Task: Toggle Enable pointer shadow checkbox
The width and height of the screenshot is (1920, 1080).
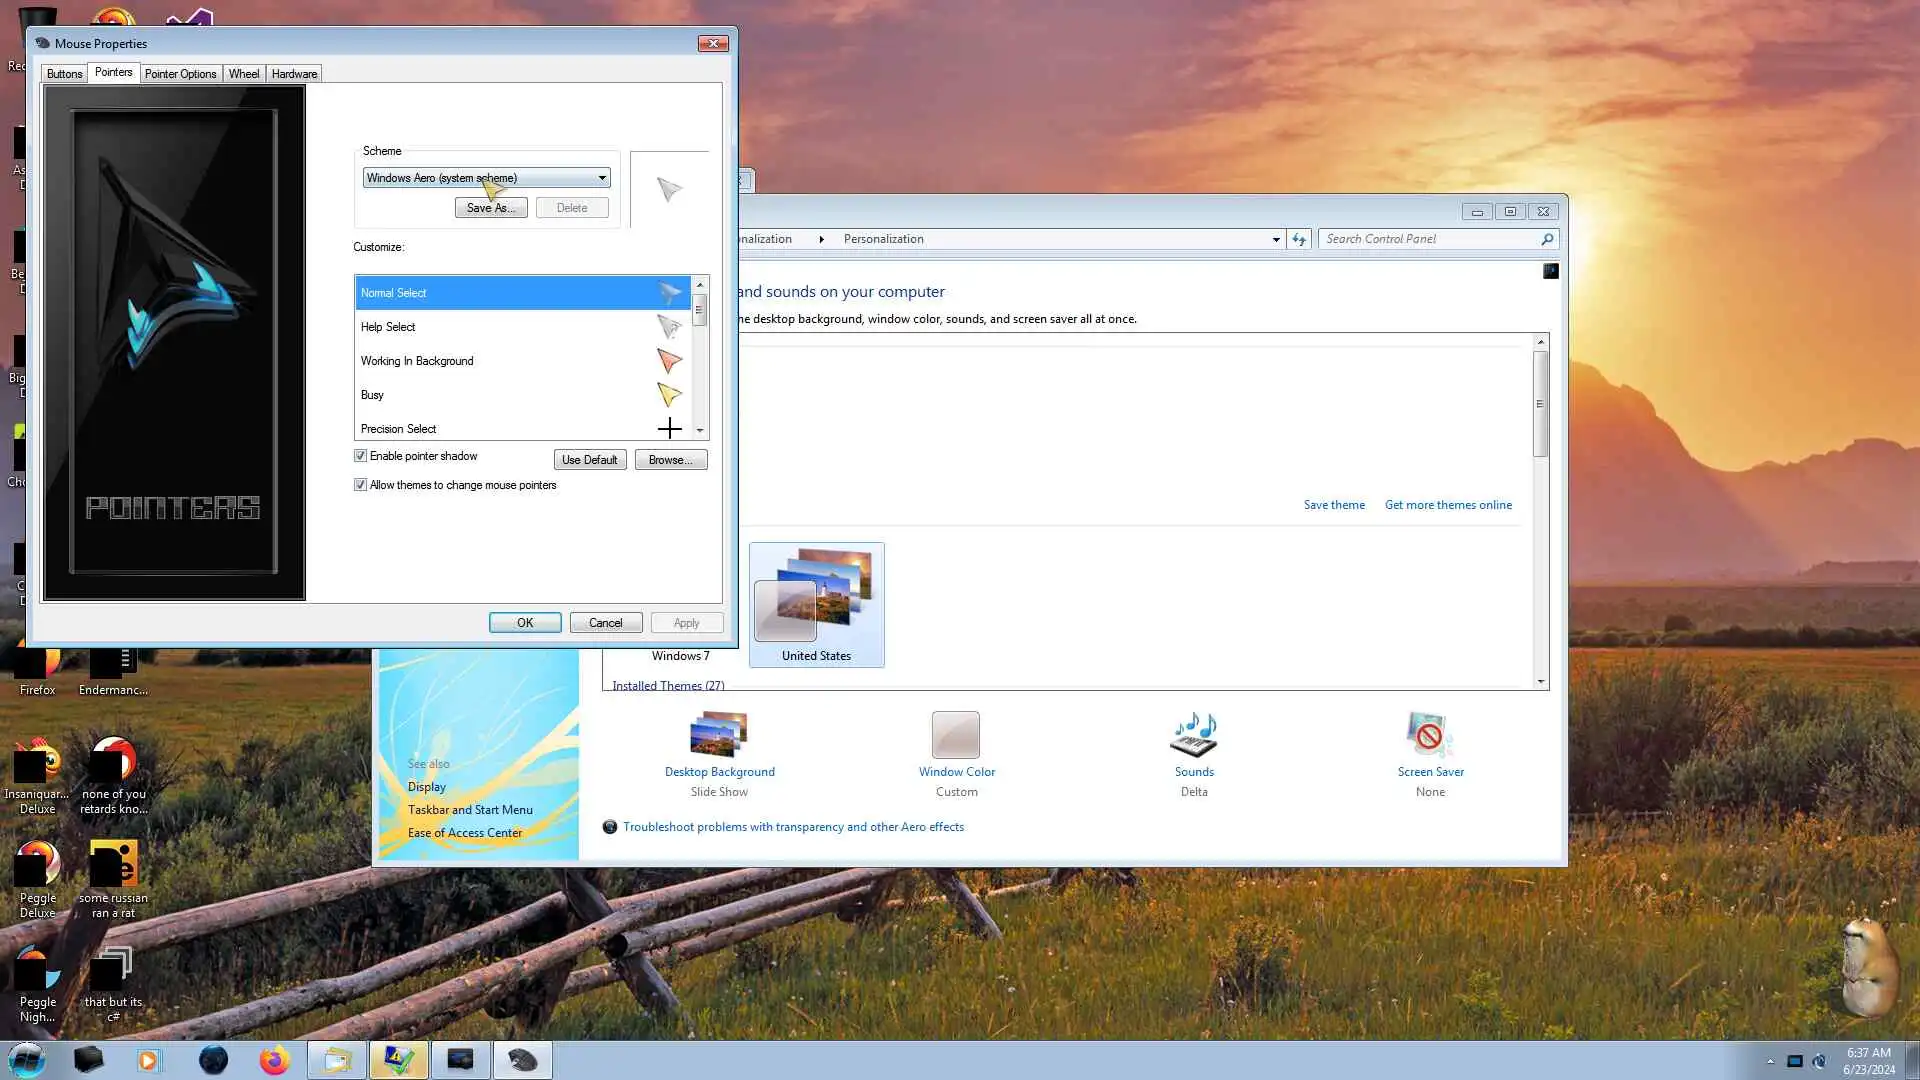Action: tap(361, 456)
